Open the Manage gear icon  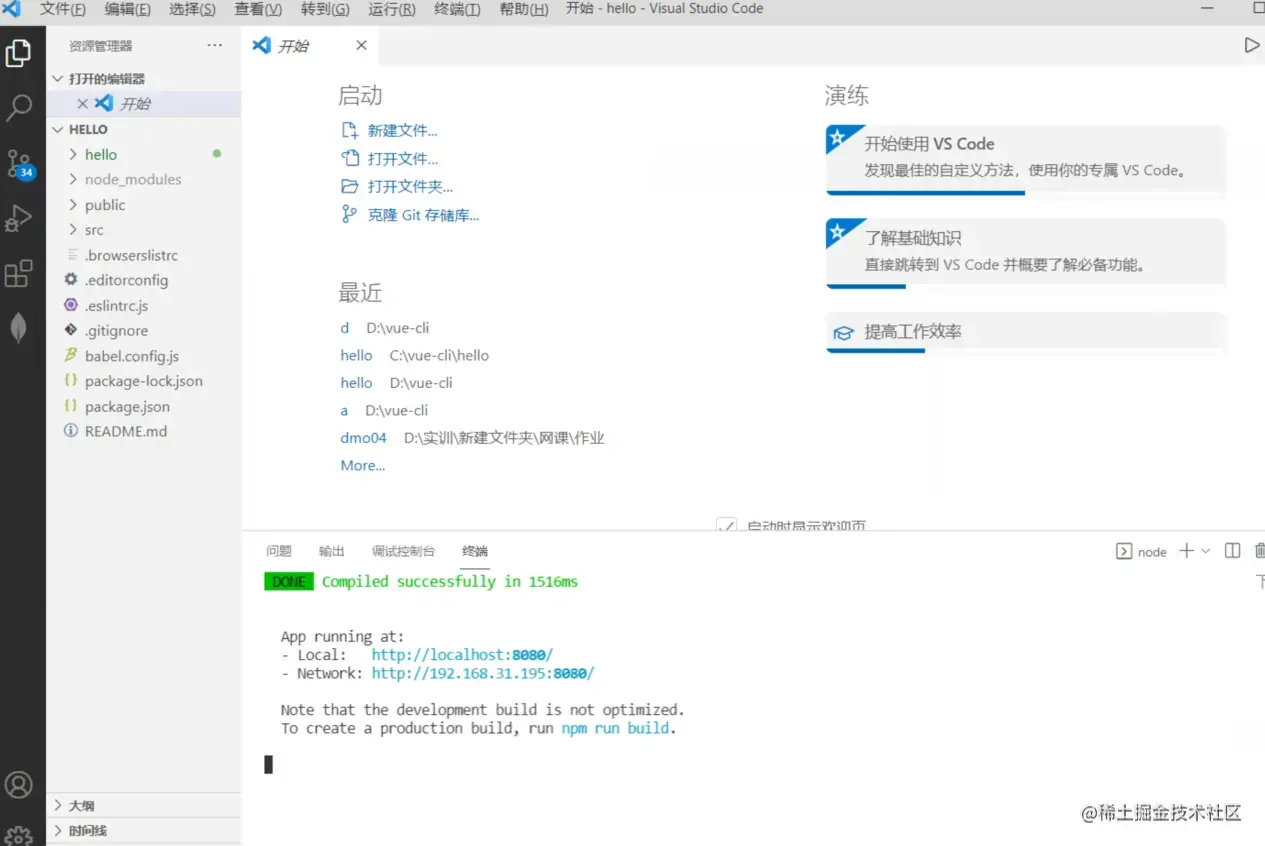pyautogui.click(x=18, y=835)
